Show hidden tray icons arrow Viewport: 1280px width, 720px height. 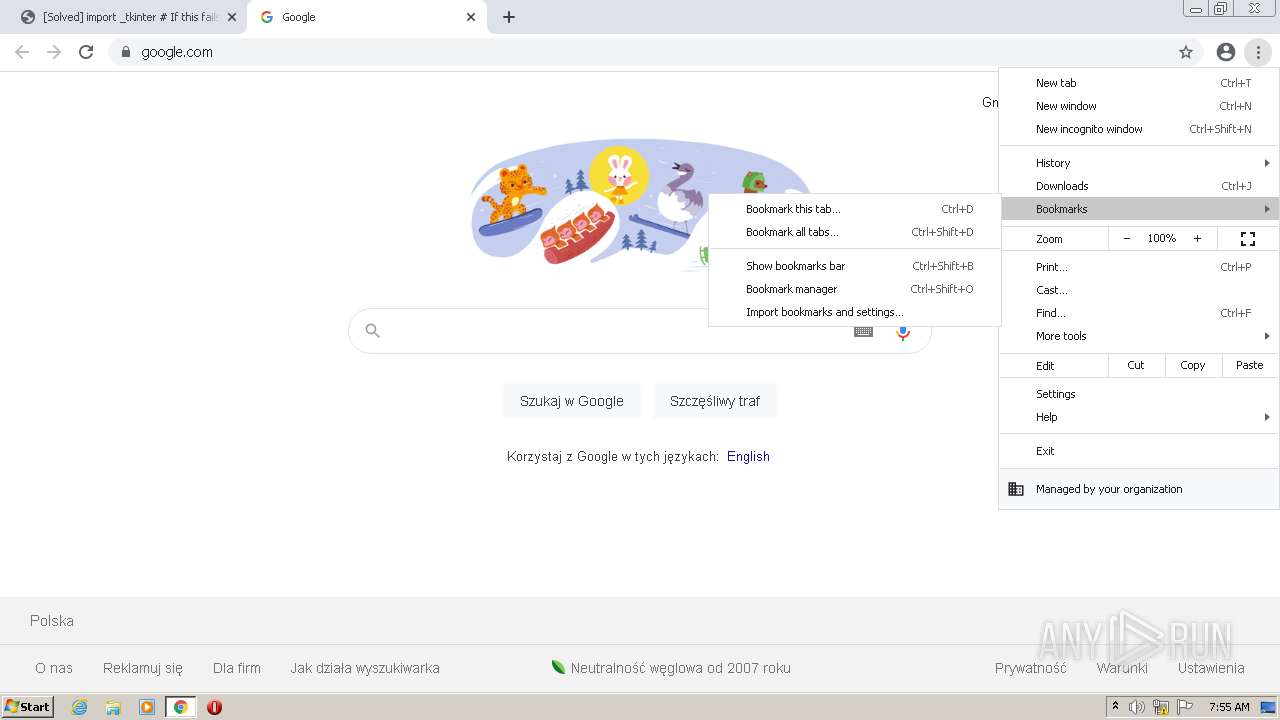[1115, 707]
